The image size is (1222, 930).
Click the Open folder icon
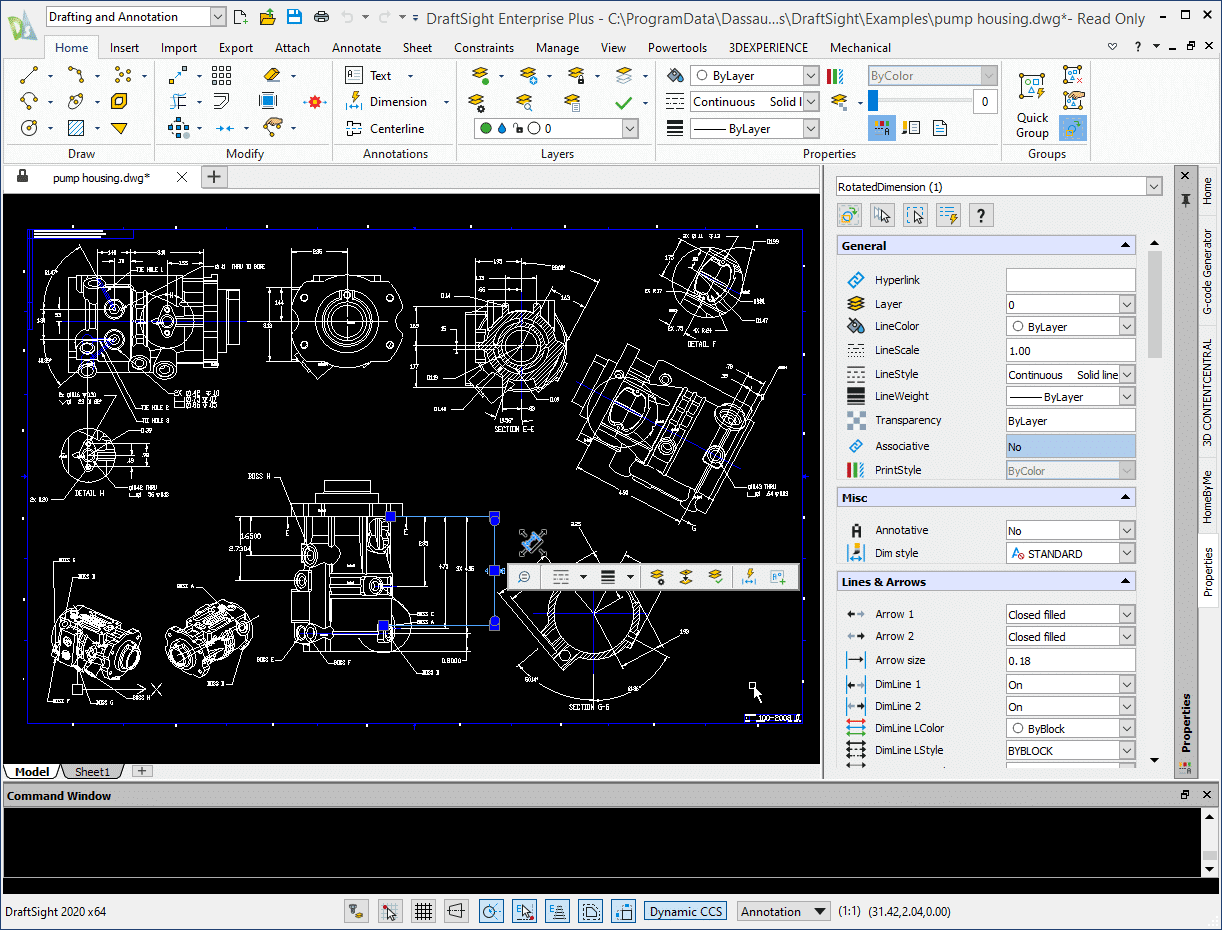pyautogui.click(x=267, y=17)
